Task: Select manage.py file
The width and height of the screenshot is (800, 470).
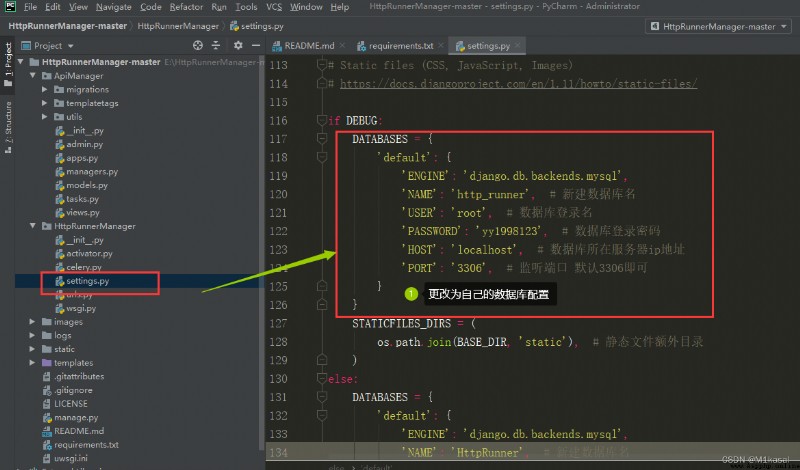Action: (x=70, y=418)
